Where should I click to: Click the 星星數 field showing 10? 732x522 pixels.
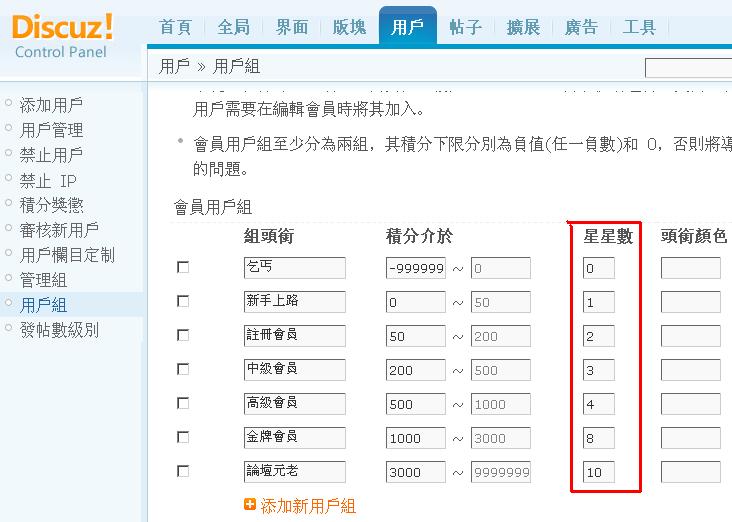[598, 472]
